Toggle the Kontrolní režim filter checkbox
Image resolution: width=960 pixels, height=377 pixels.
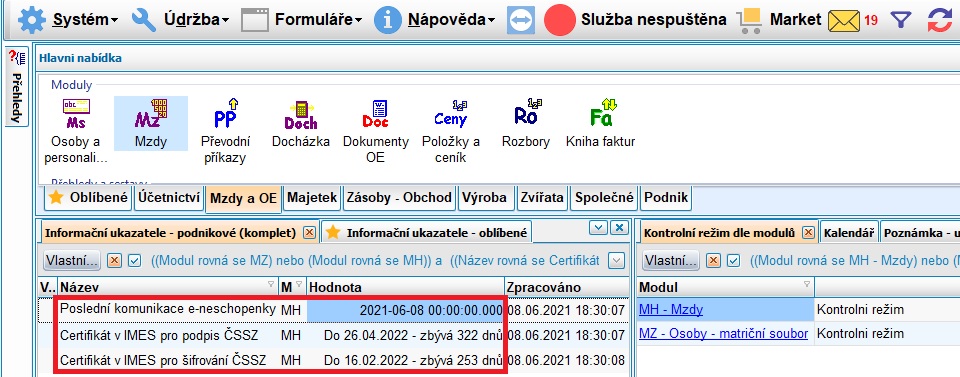(733, 261)
